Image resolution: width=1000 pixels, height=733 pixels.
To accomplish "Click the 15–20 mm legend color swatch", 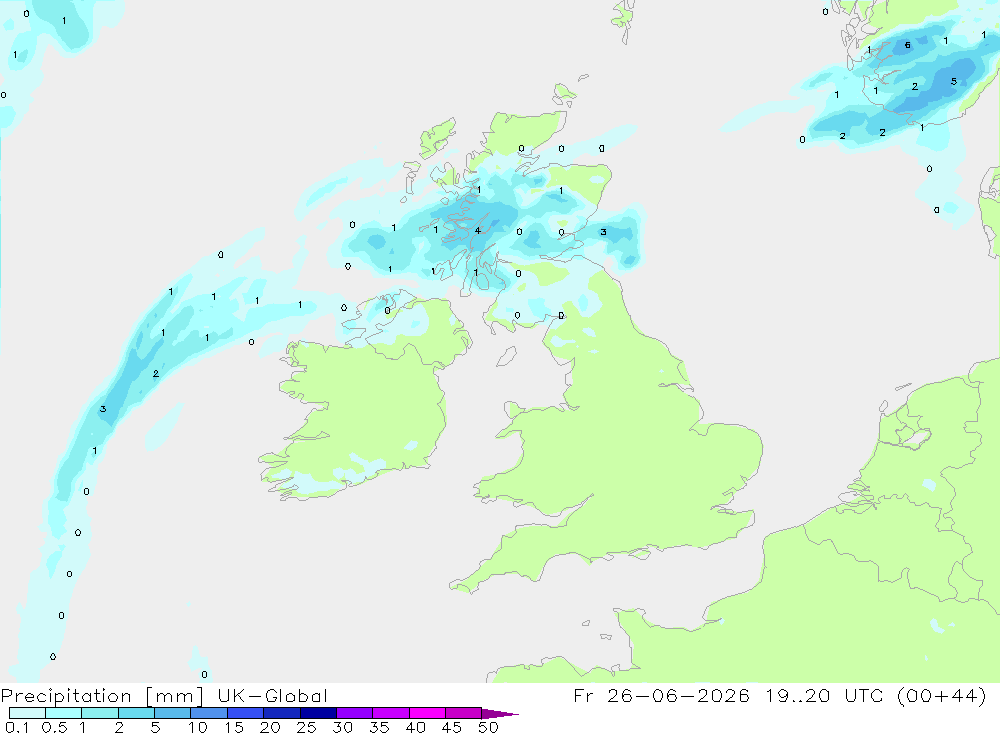I will tap(246, 713).
